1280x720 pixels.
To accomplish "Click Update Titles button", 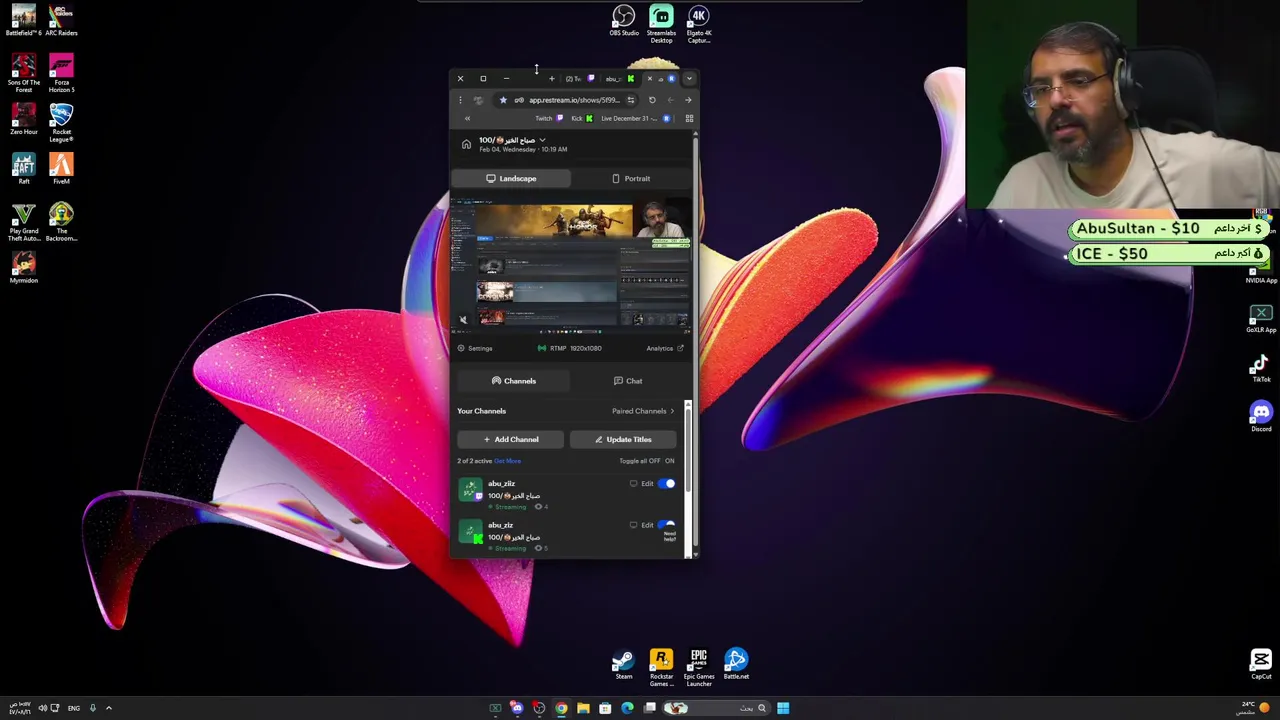I will [x=623, y=439].
